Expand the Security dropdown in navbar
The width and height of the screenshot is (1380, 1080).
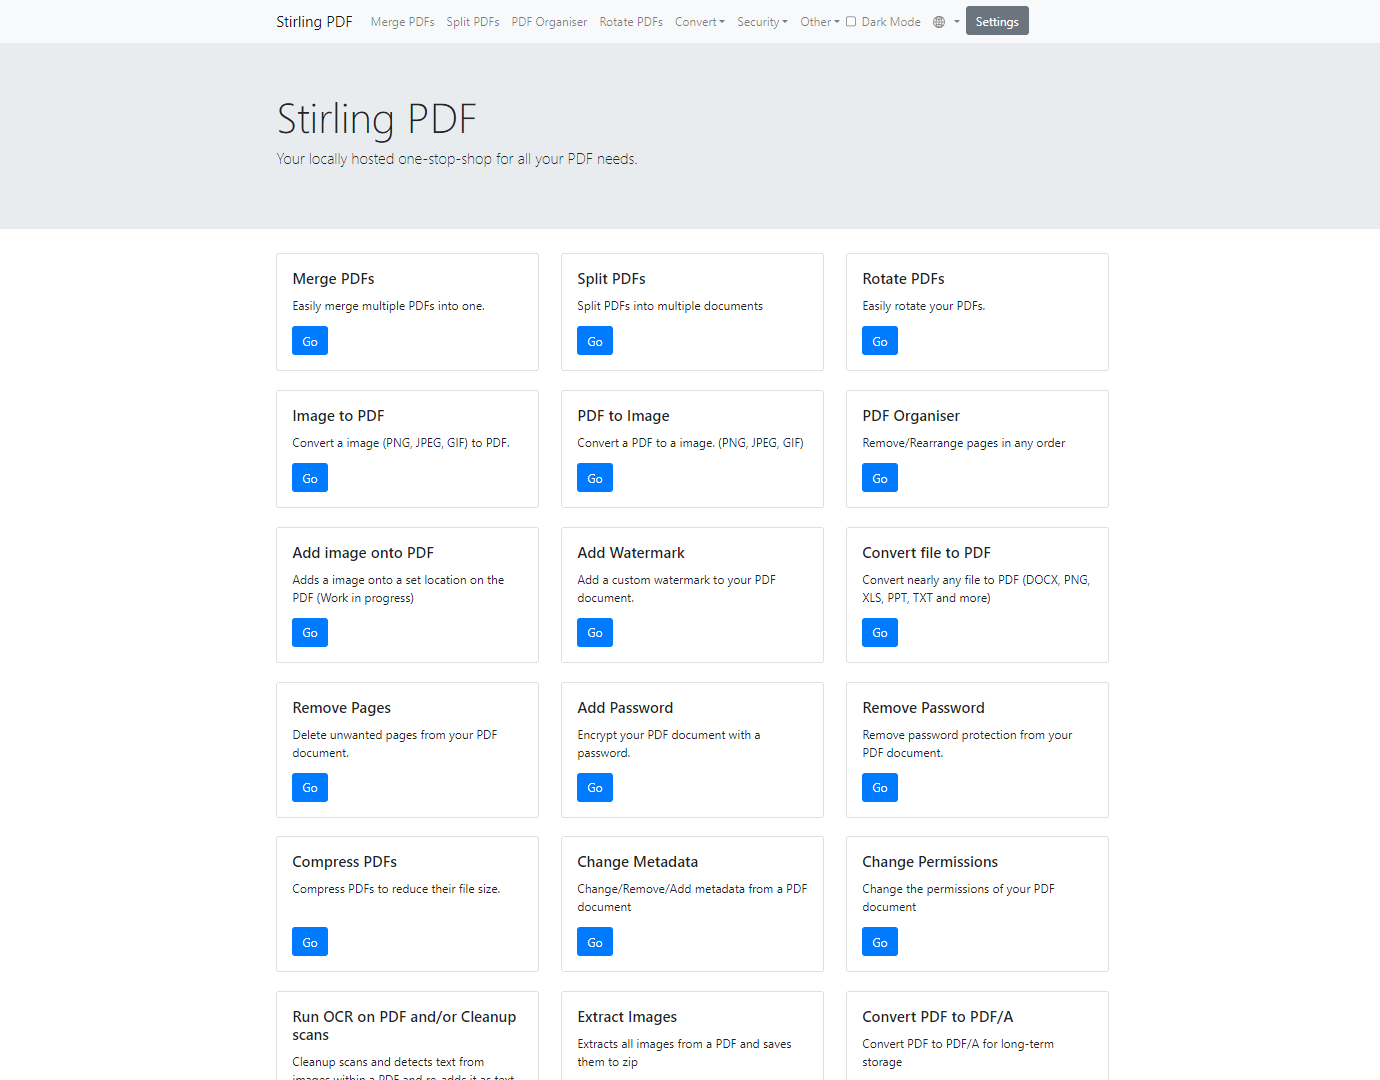point(762,22)
